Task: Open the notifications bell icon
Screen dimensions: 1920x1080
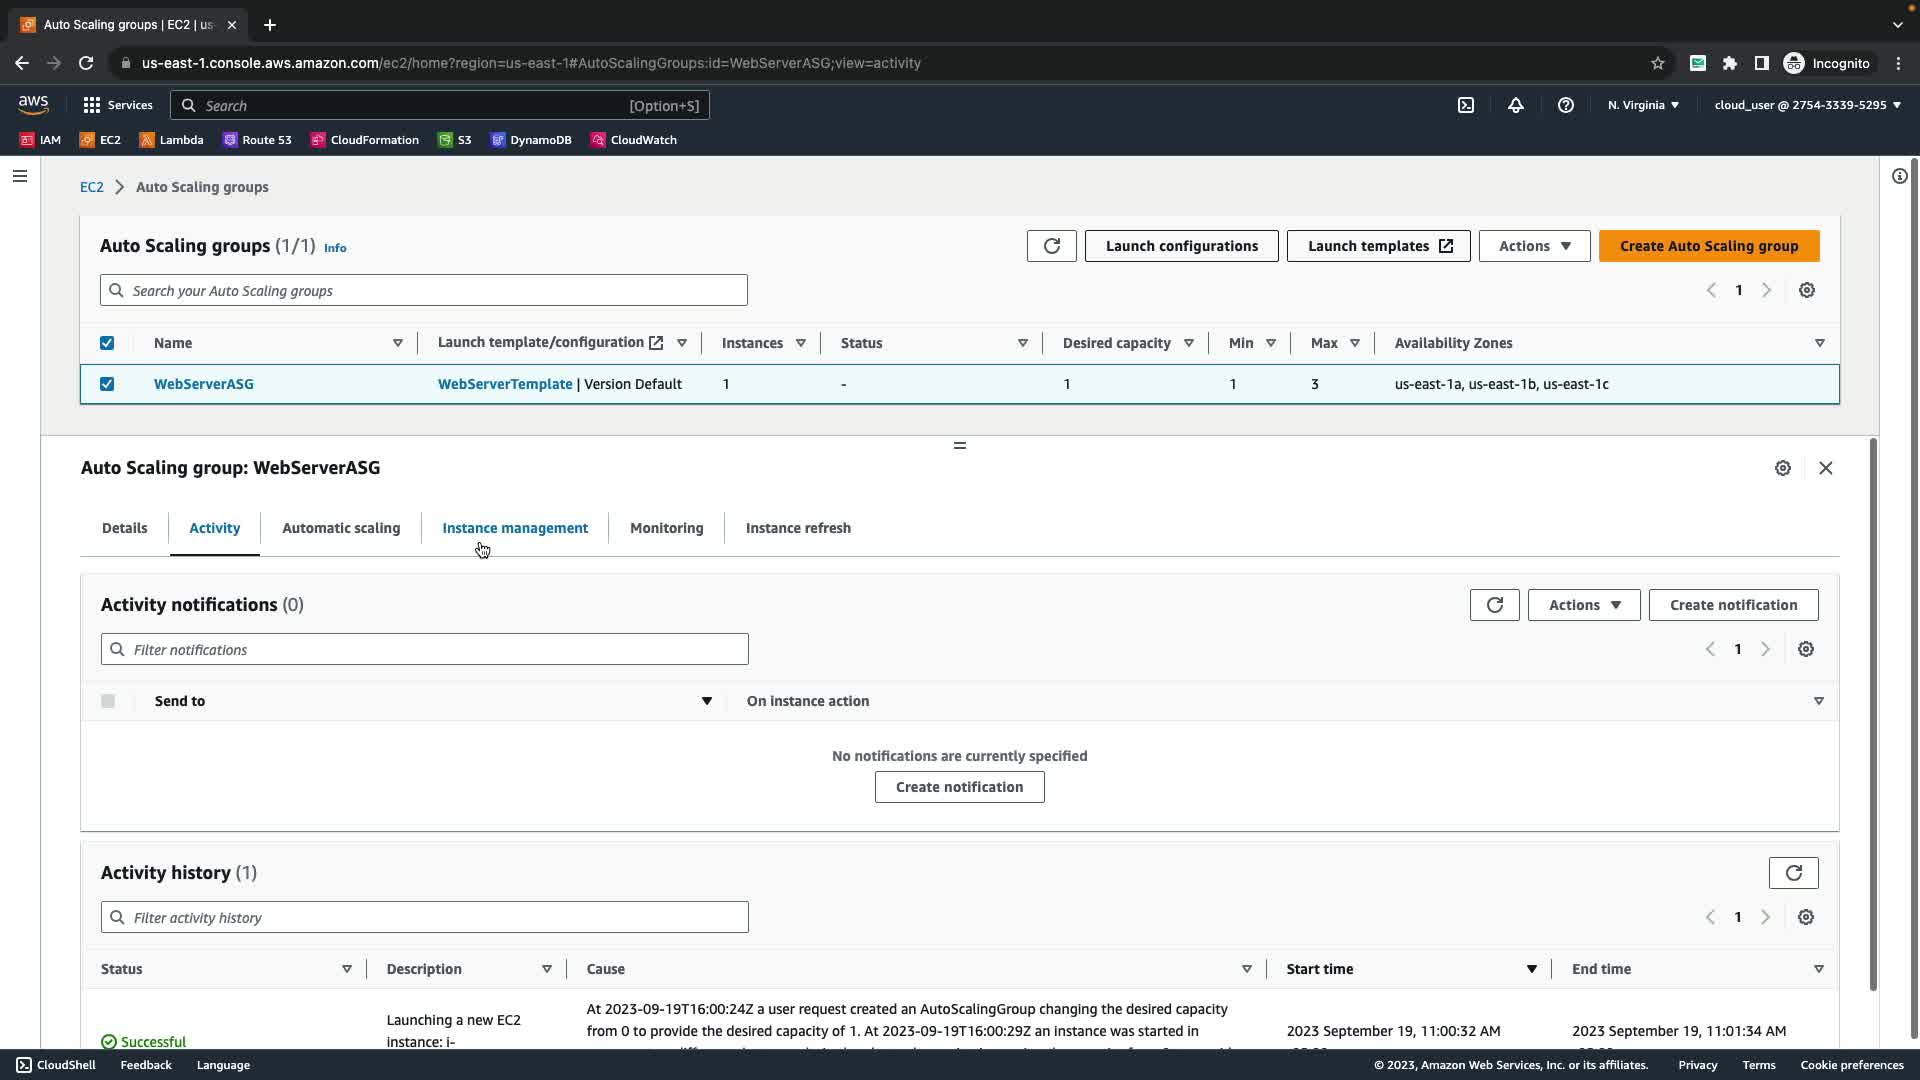Action: pos(1516,105)
